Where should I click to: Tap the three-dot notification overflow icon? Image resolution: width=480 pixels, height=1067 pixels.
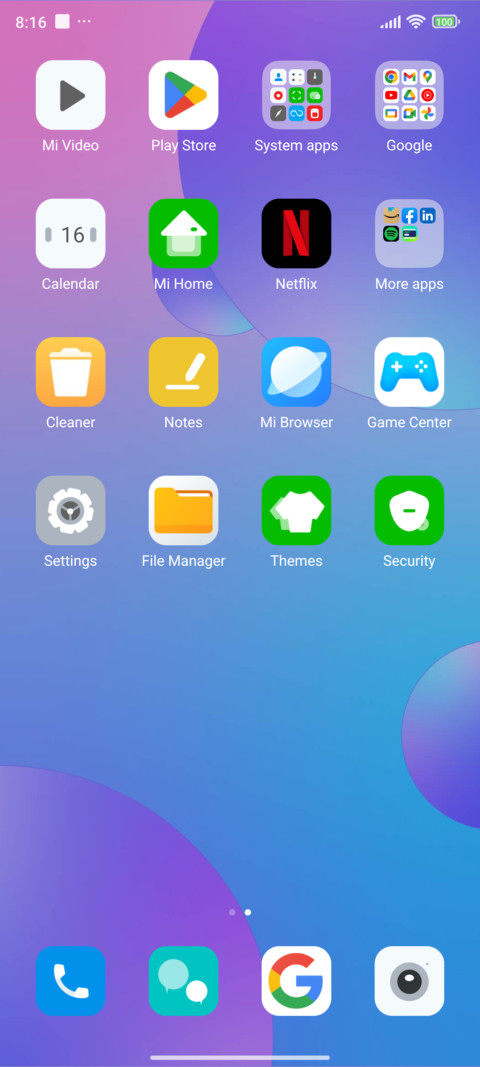click(x=84, y=22)
